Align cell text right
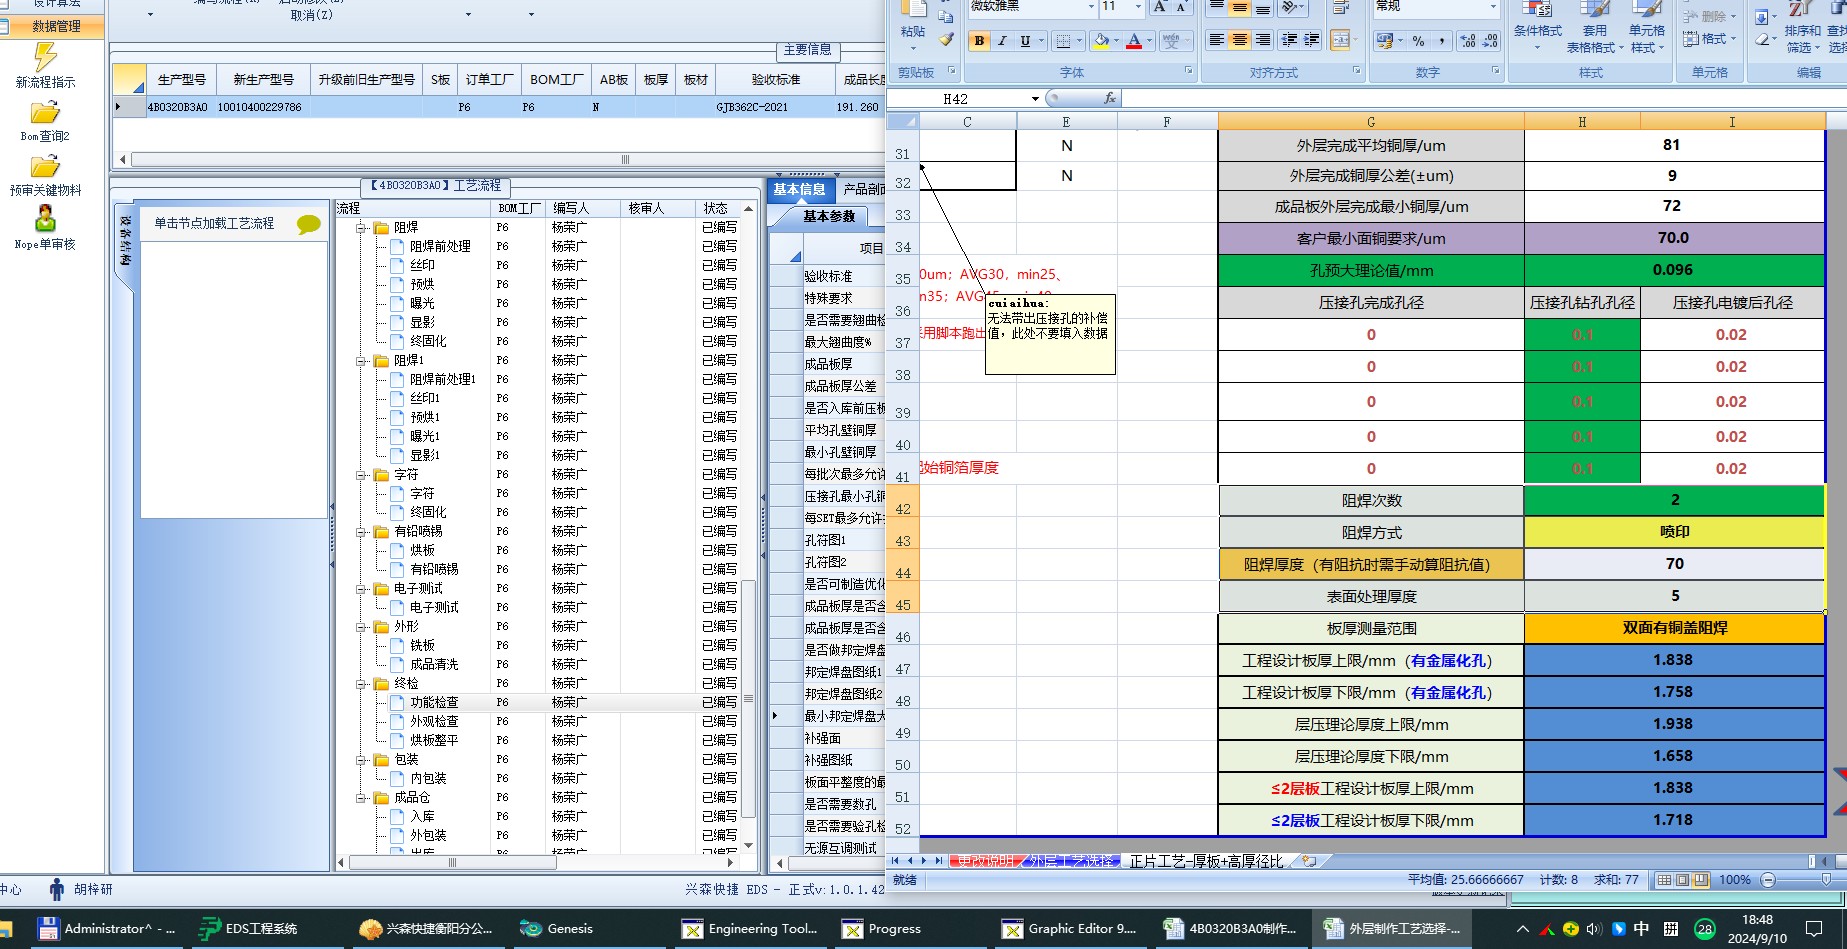1847x949 pixels. [x=1263, y=40]
